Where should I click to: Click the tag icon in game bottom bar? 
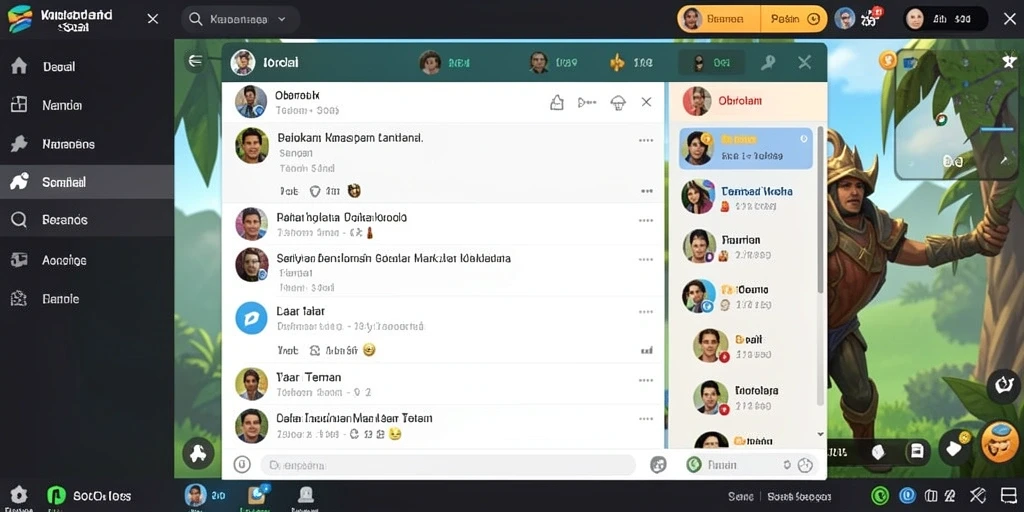879,451
